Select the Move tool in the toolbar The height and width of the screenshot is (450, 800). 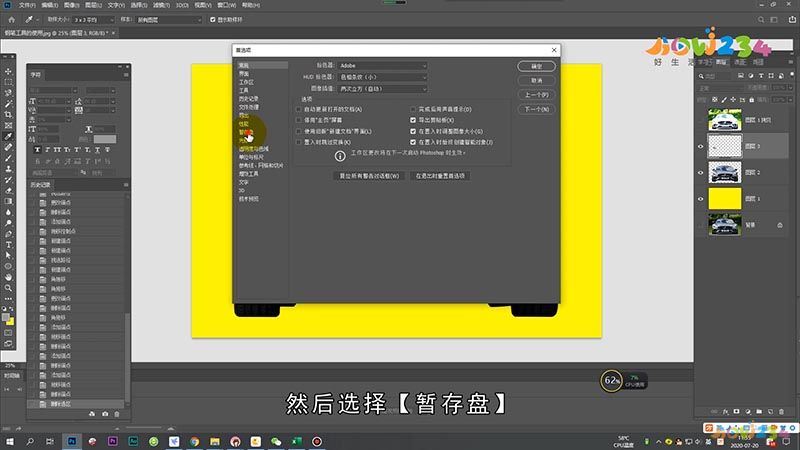[x=8, y=71]
